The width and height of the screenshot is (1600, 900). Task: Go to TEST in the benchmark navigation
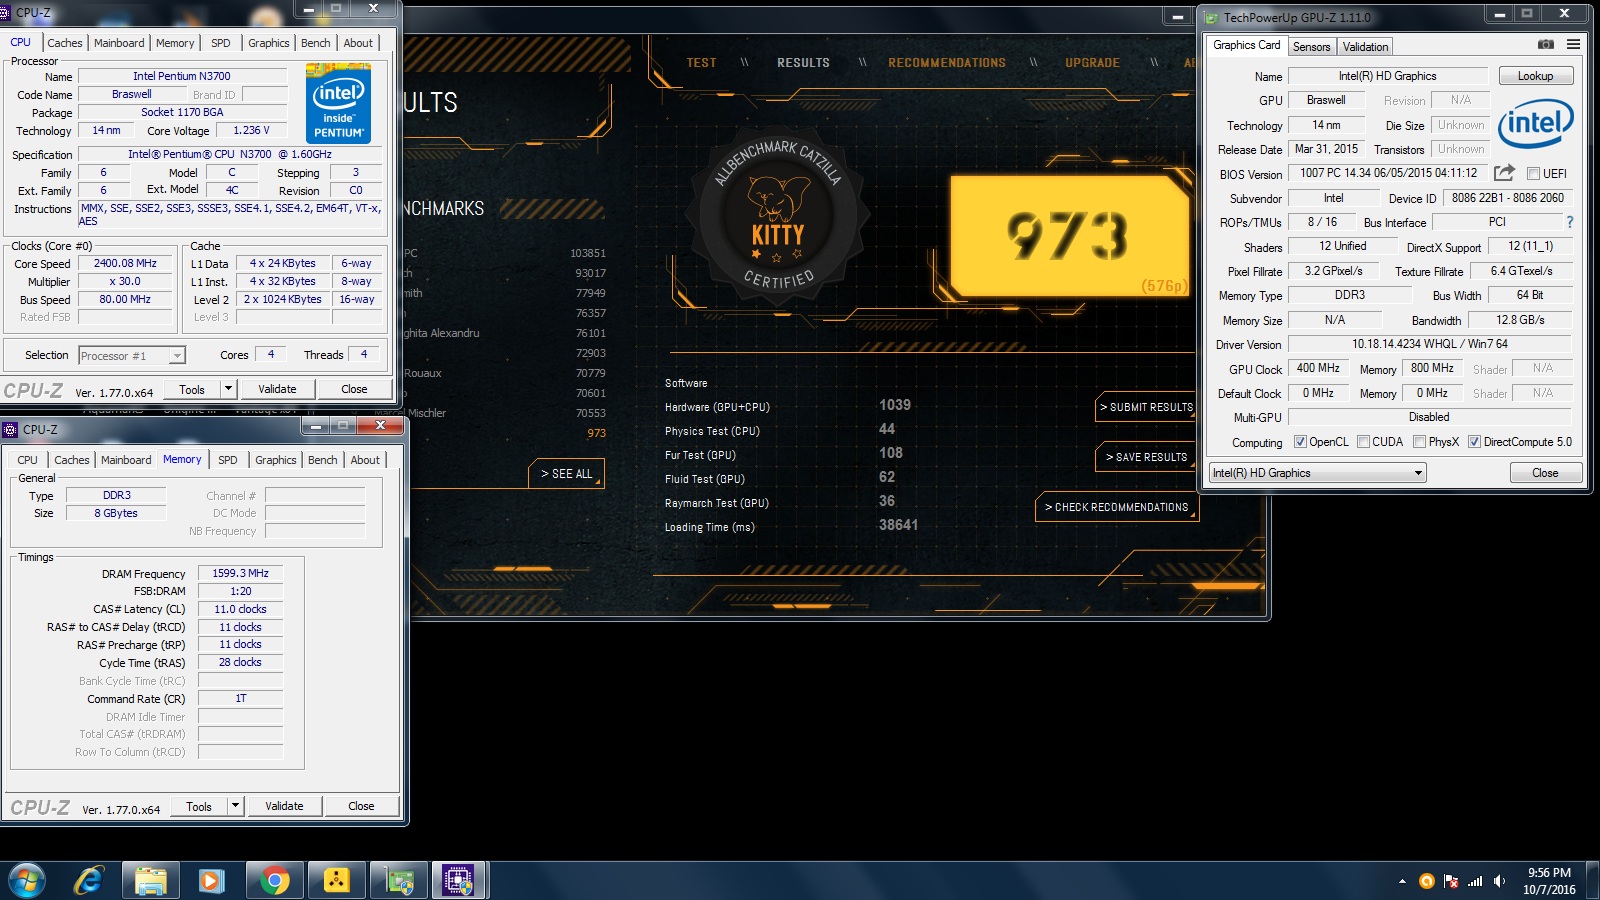point(701,62)
